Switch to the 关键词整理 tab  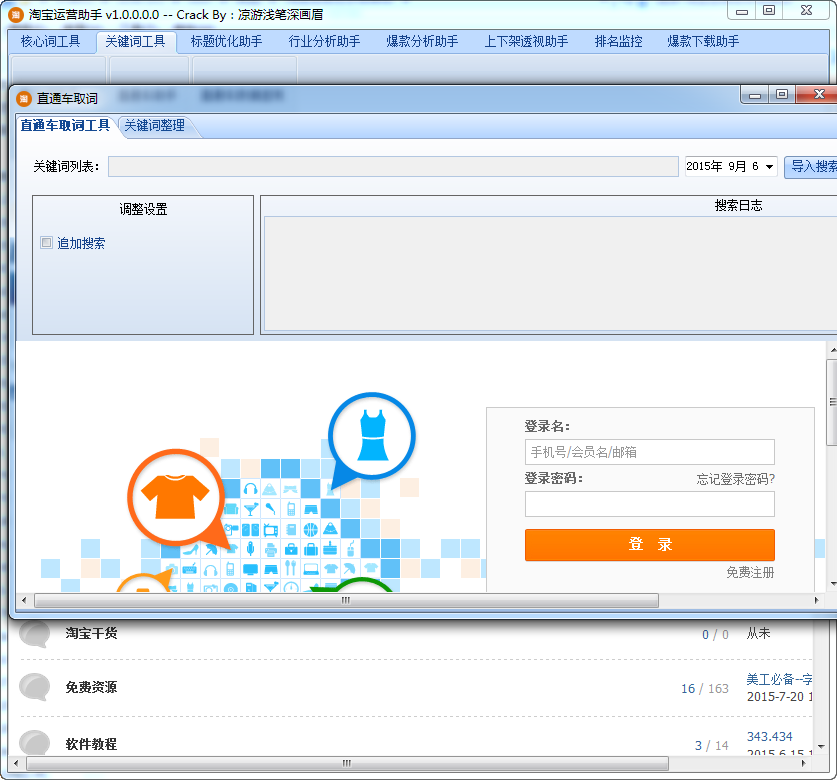tap(154, 125)
